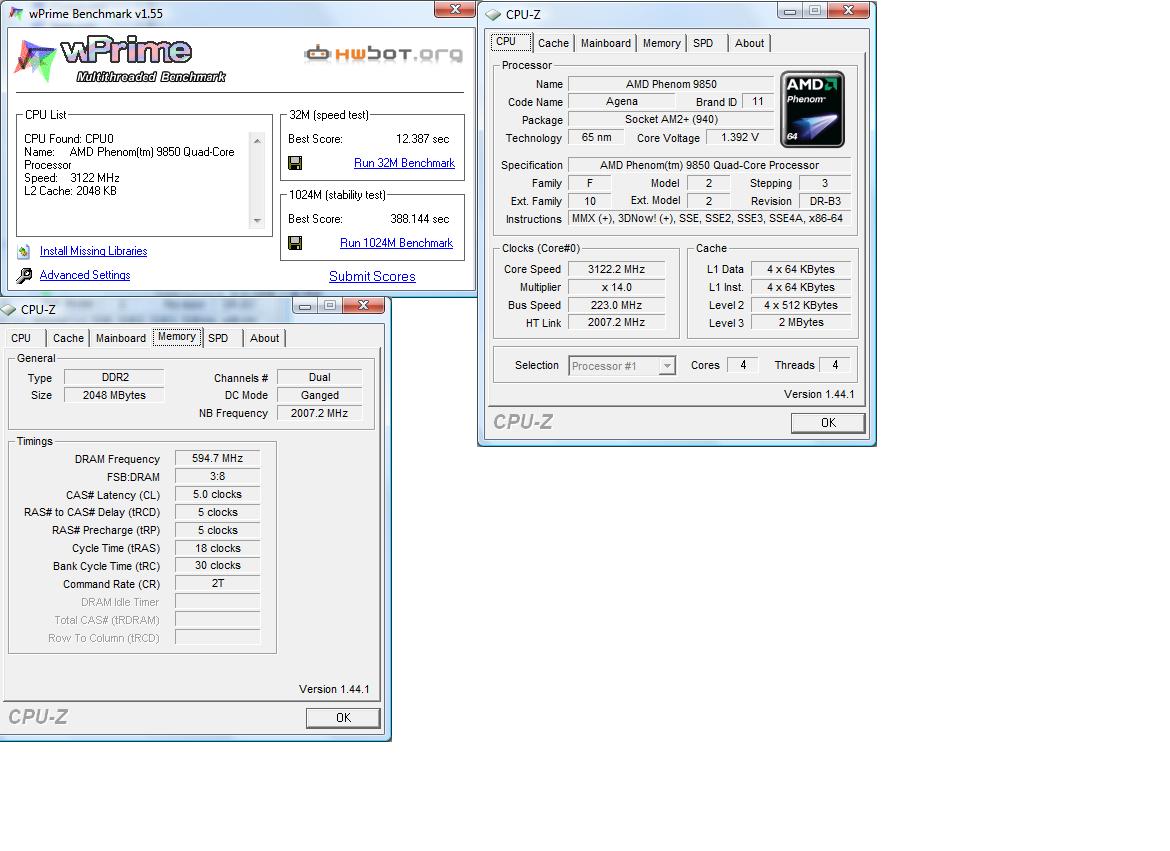Switch to Mainboard tab in memory CPU-Z window

[121, 338]
